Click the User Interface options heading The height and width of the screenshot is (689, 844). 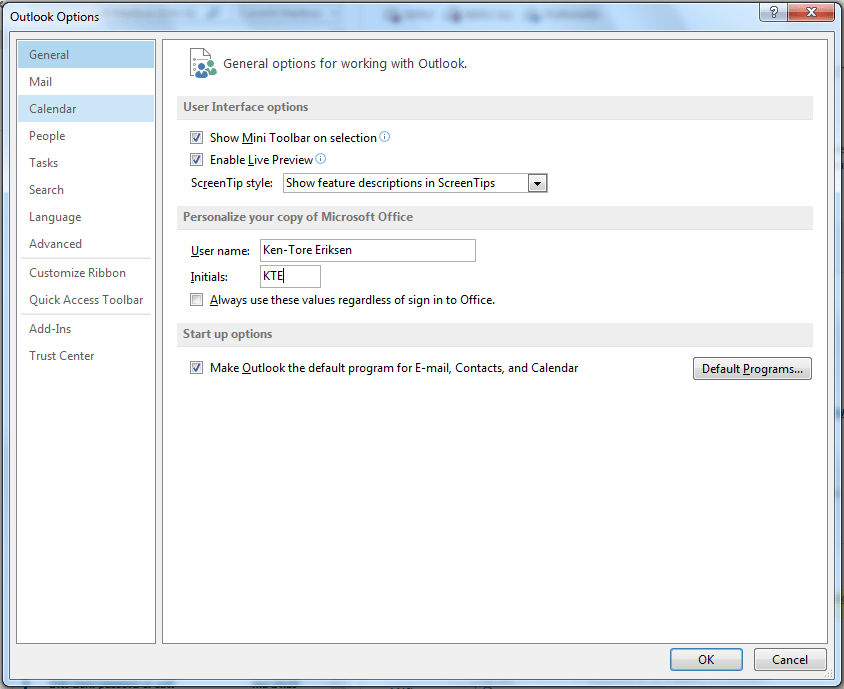click(x=245, y=107)
